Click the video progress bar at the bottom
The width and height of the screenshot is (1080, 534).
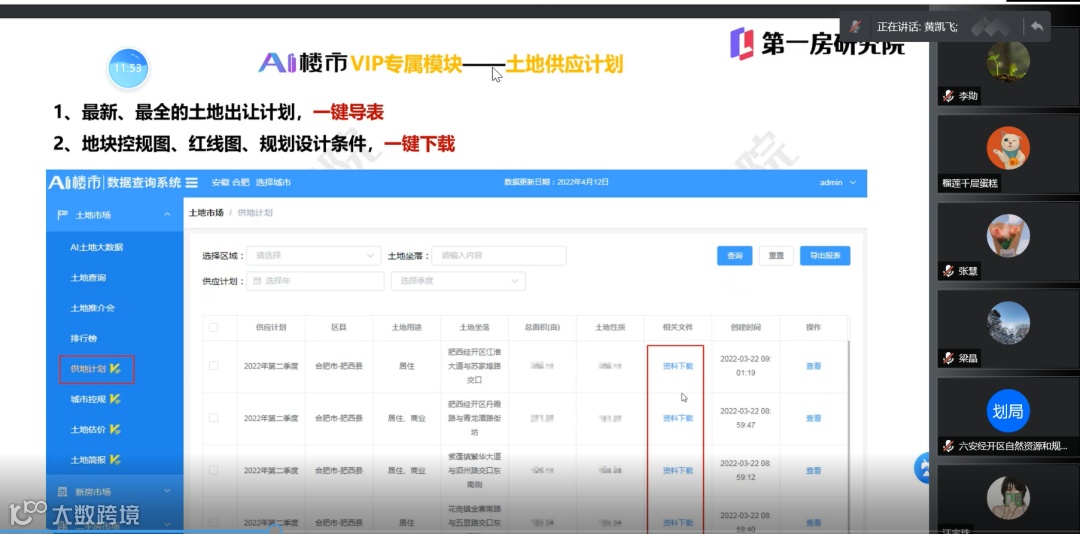click(540, 531)
